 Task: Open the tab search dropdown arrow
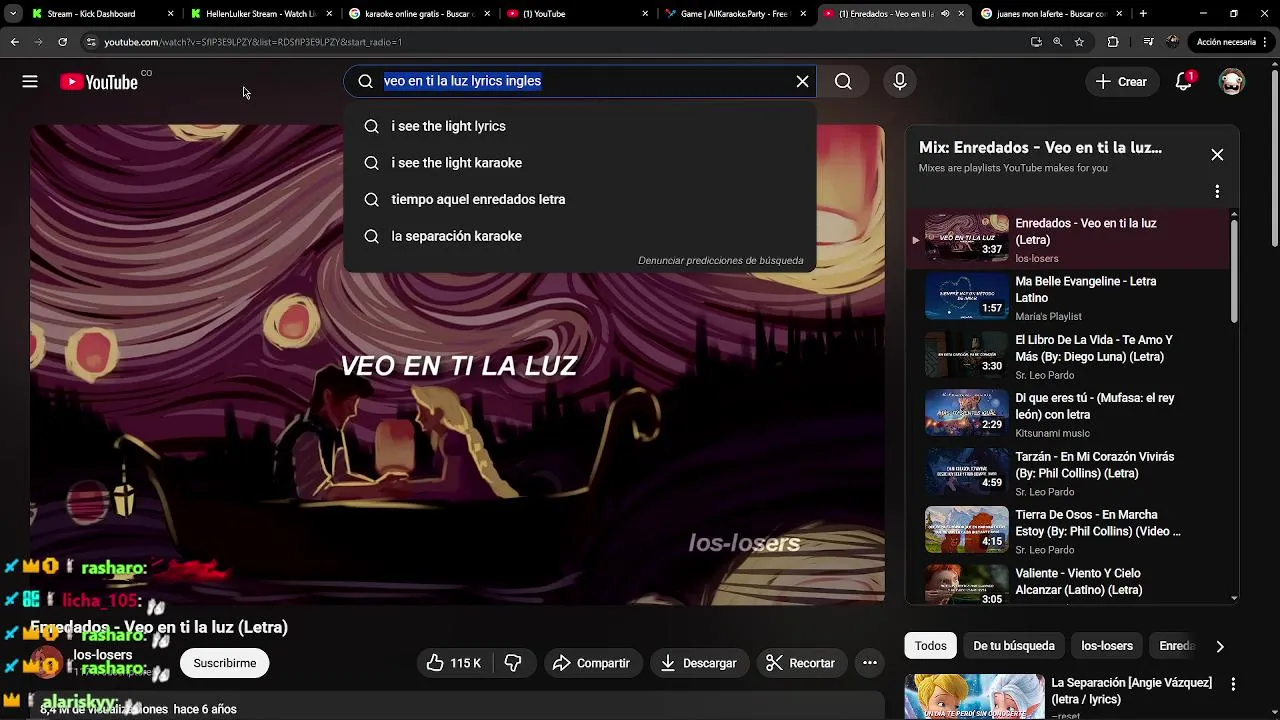[13, 14]
